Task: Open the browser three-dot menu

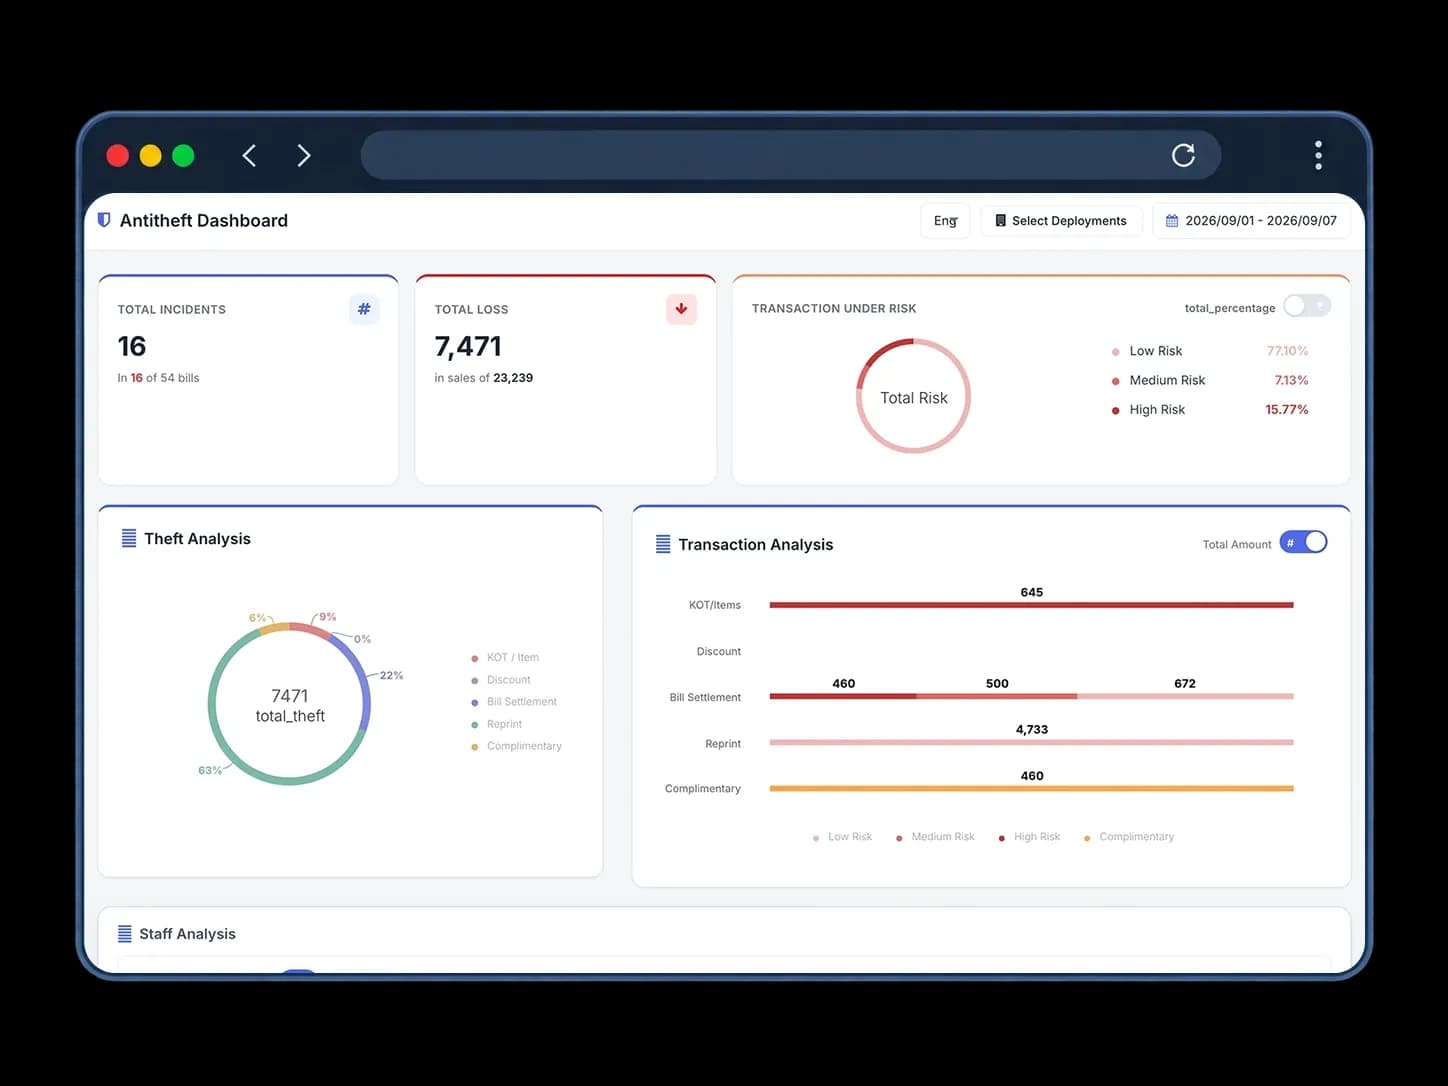Action: tap(1318, 155)
